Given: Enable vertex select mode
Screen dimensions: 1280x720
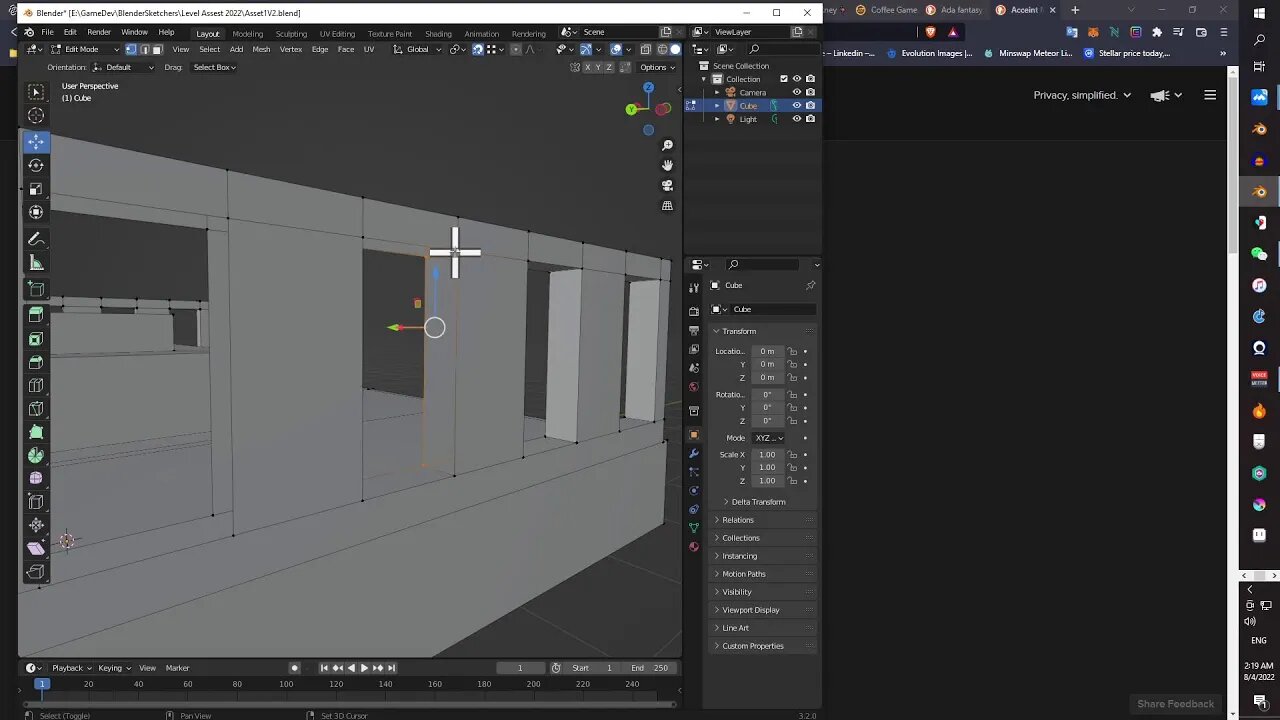Looking at the screenshot, I should (x=131, y=49).
